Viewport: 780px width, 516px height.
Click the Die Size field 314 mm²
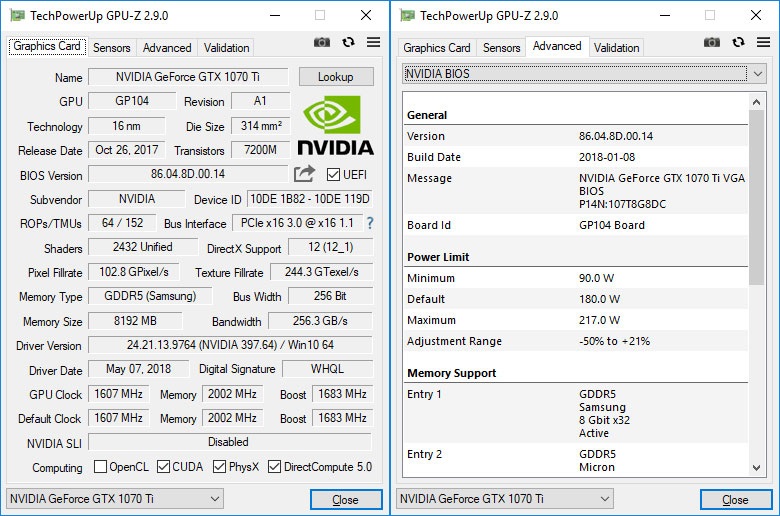pyautogui.click(x=261, y=126)
